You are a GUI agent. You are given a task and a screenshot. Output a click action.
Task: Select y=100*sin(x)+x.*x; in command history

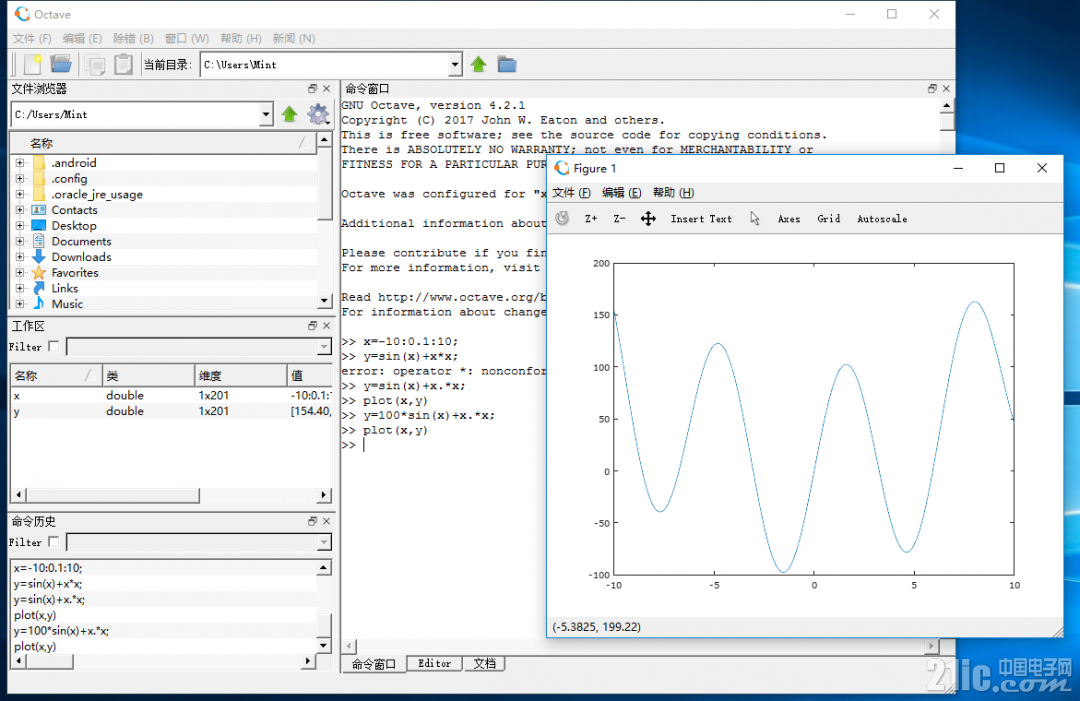[164, 631]
